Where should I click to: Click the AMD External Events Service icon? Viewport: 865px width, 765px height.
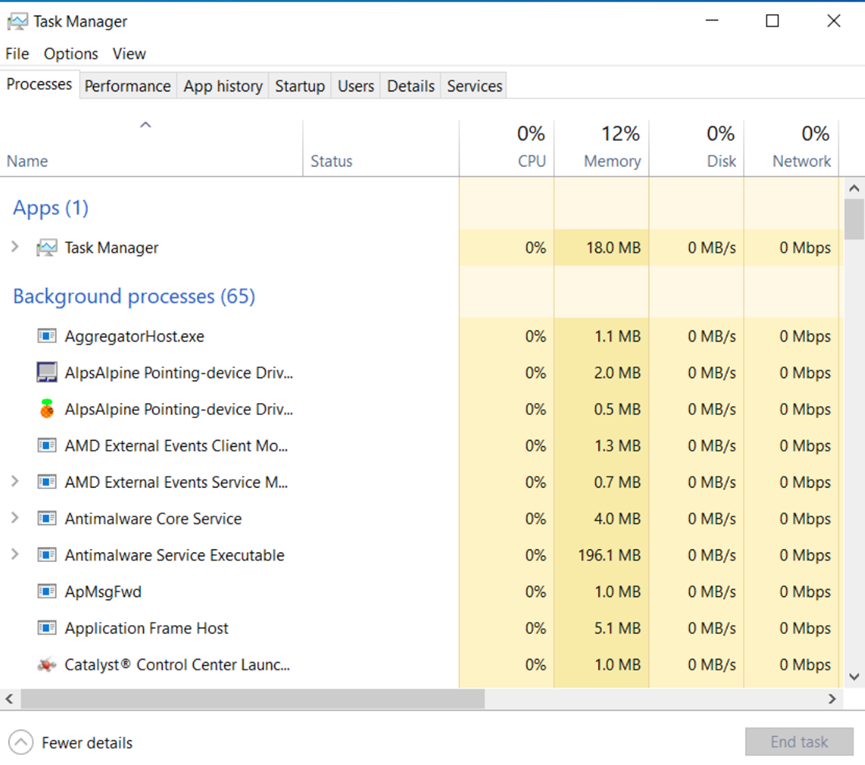pyautogui.click(x=47, y=482)
